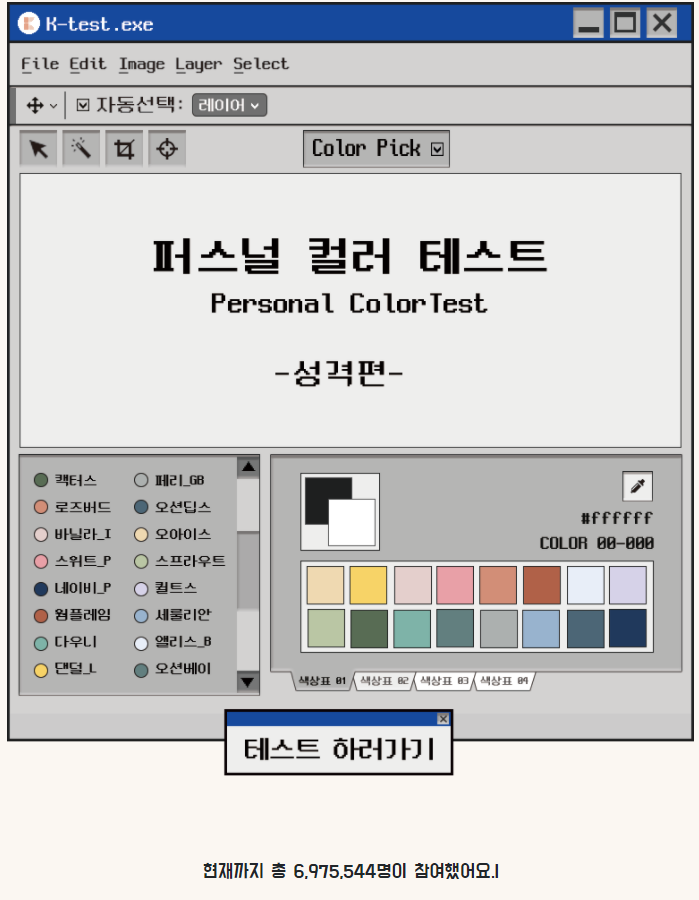This screenshot has height=900, width=699.
Task: Pick the dark cactus green swatch
Action: pyautogui.click(x=368, y=629)
